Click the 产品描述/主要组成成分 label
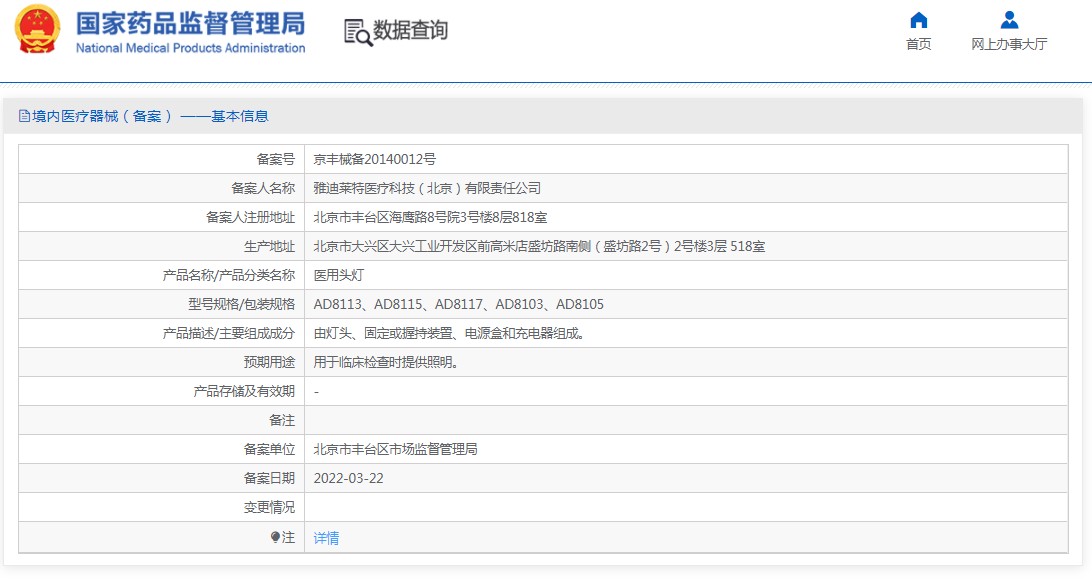Viewport: 1092px width, 585px height. pyautogui.click(x=229, y=334)
